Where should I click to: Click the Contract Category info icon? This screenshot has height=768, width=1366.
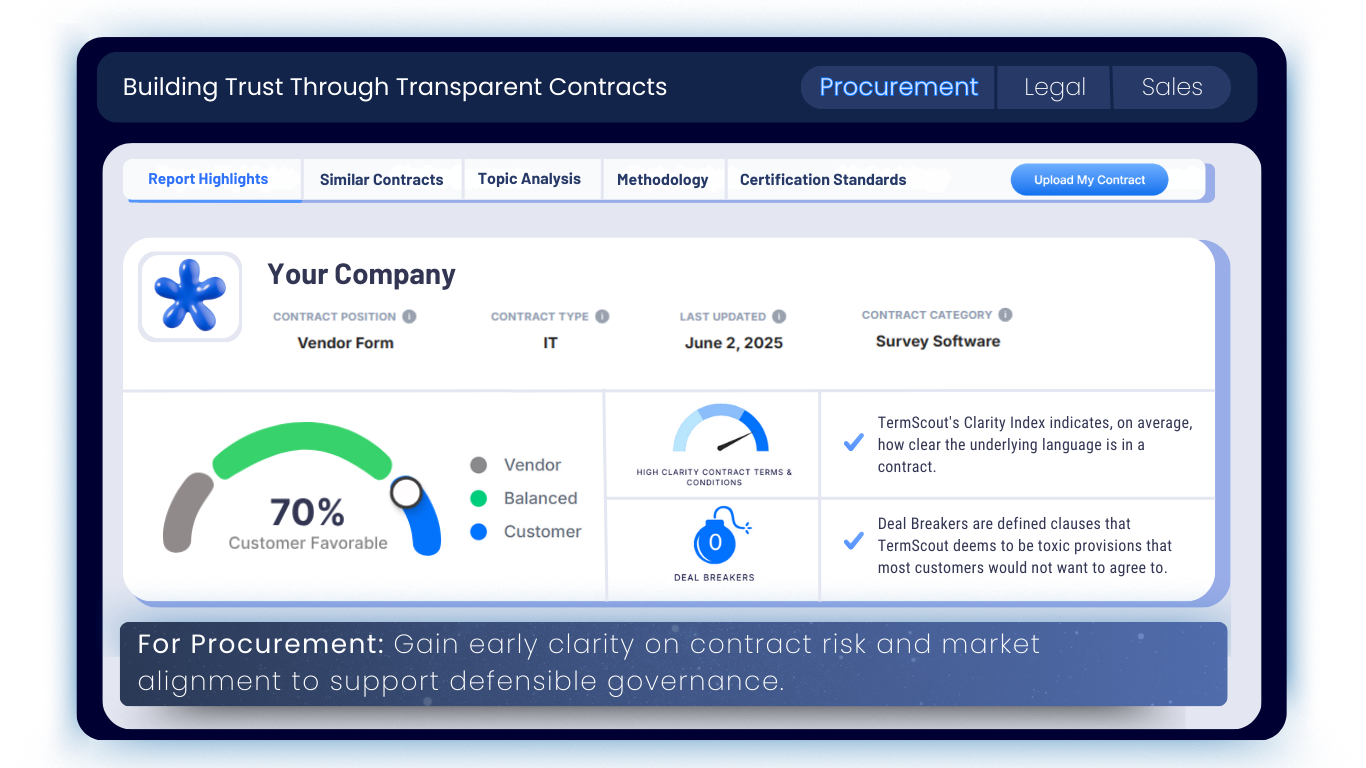pos(1004,315)
